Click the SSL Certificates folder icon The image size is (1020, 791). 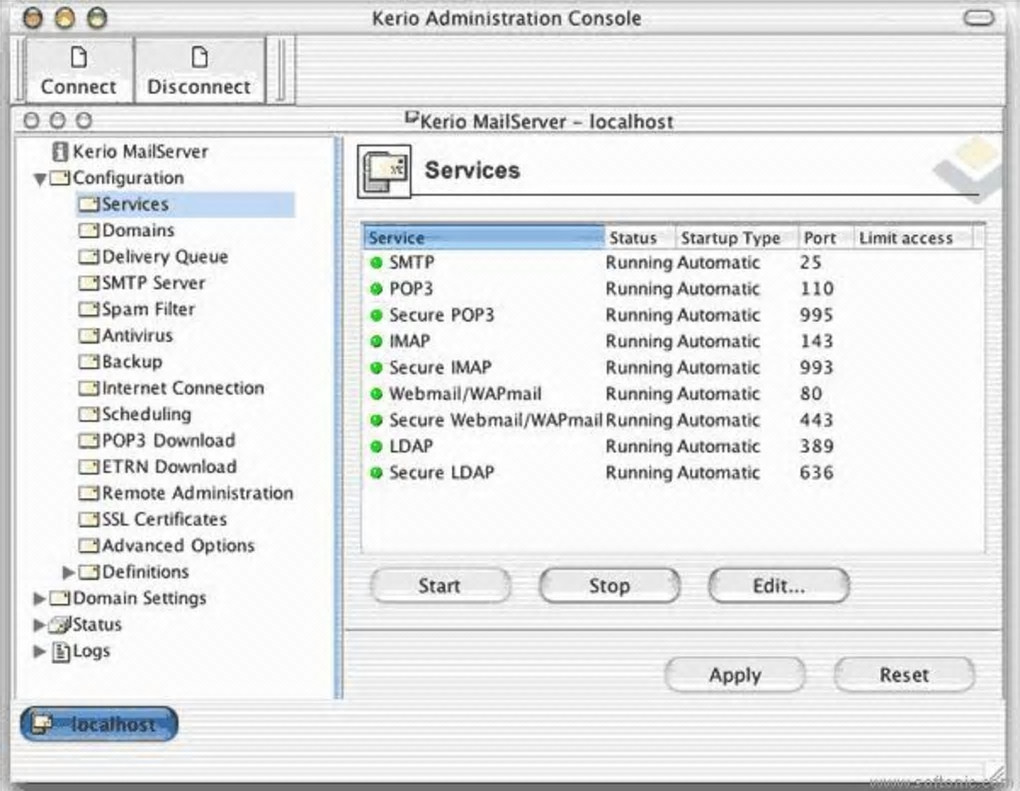tap(88, 519)
